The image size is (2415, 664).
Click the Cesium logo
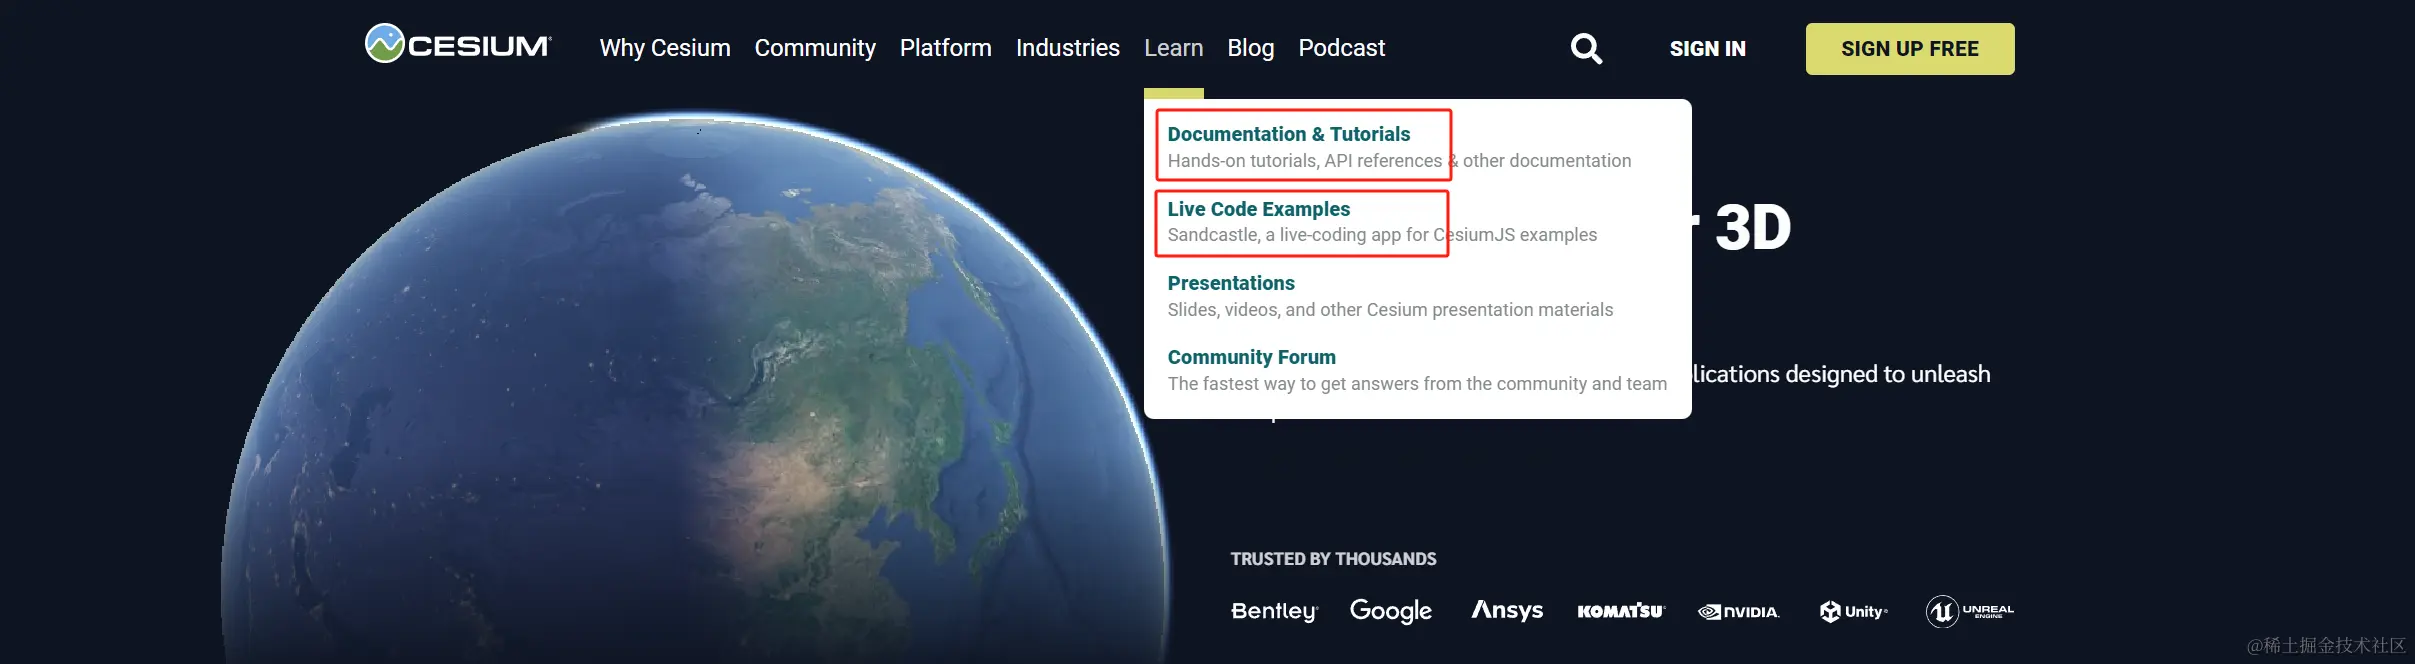tap(459, 44)
